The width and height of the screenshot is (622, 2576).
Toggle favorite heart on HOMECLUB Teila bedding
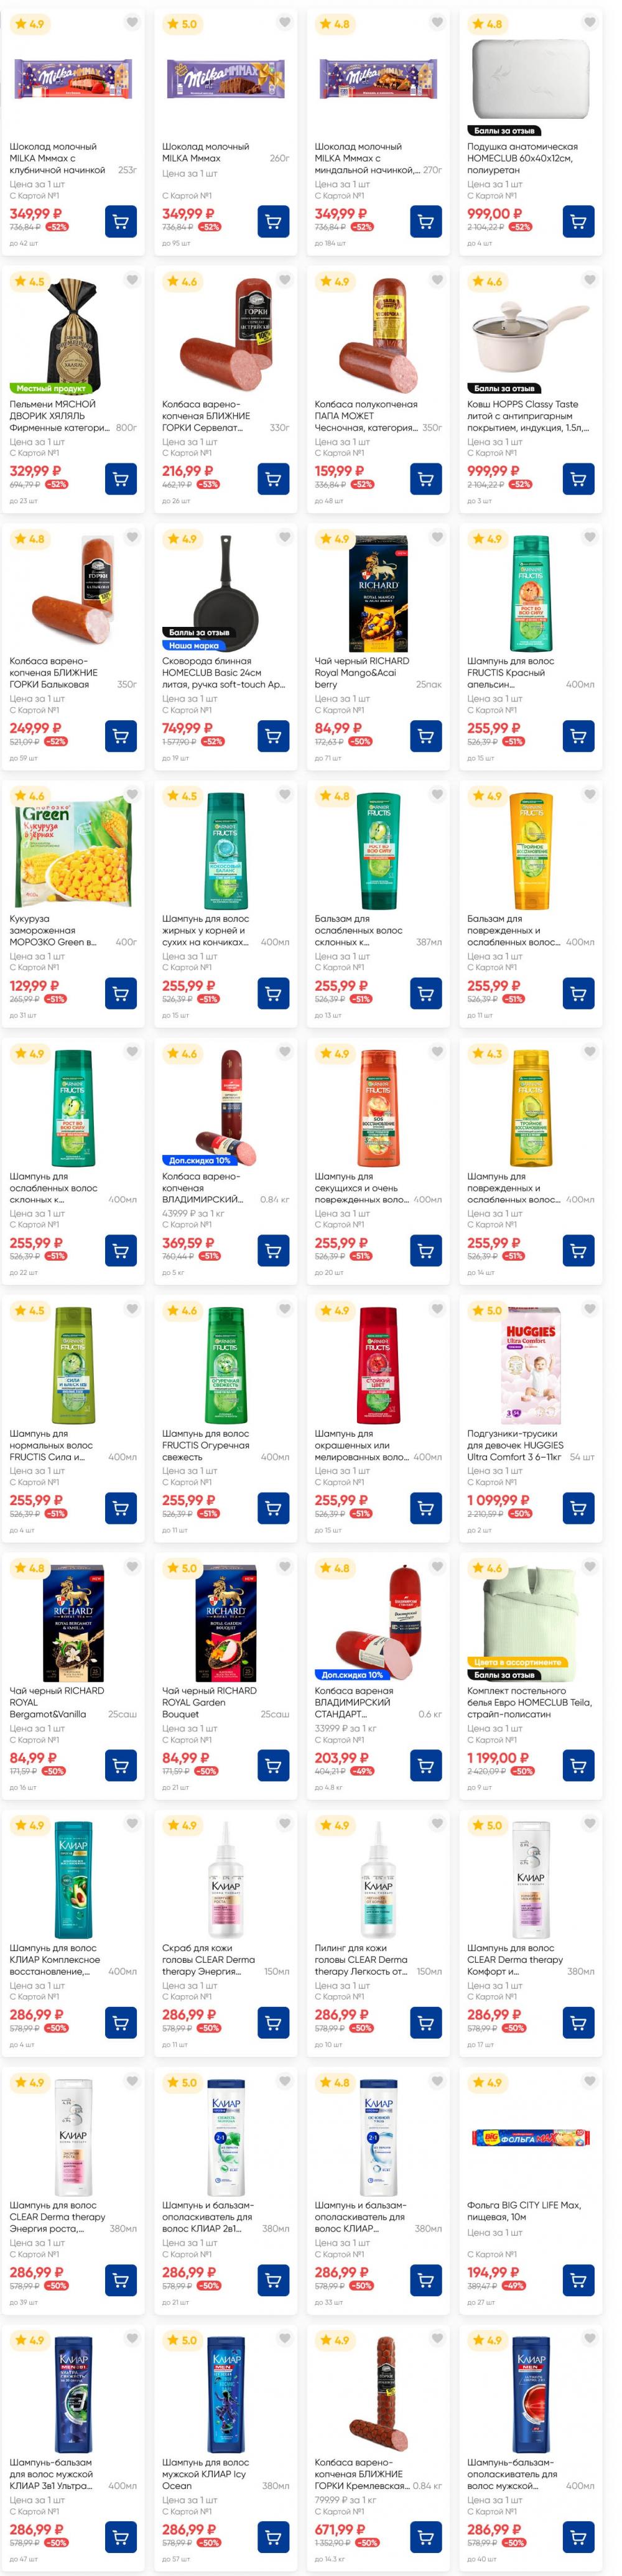589,1566
